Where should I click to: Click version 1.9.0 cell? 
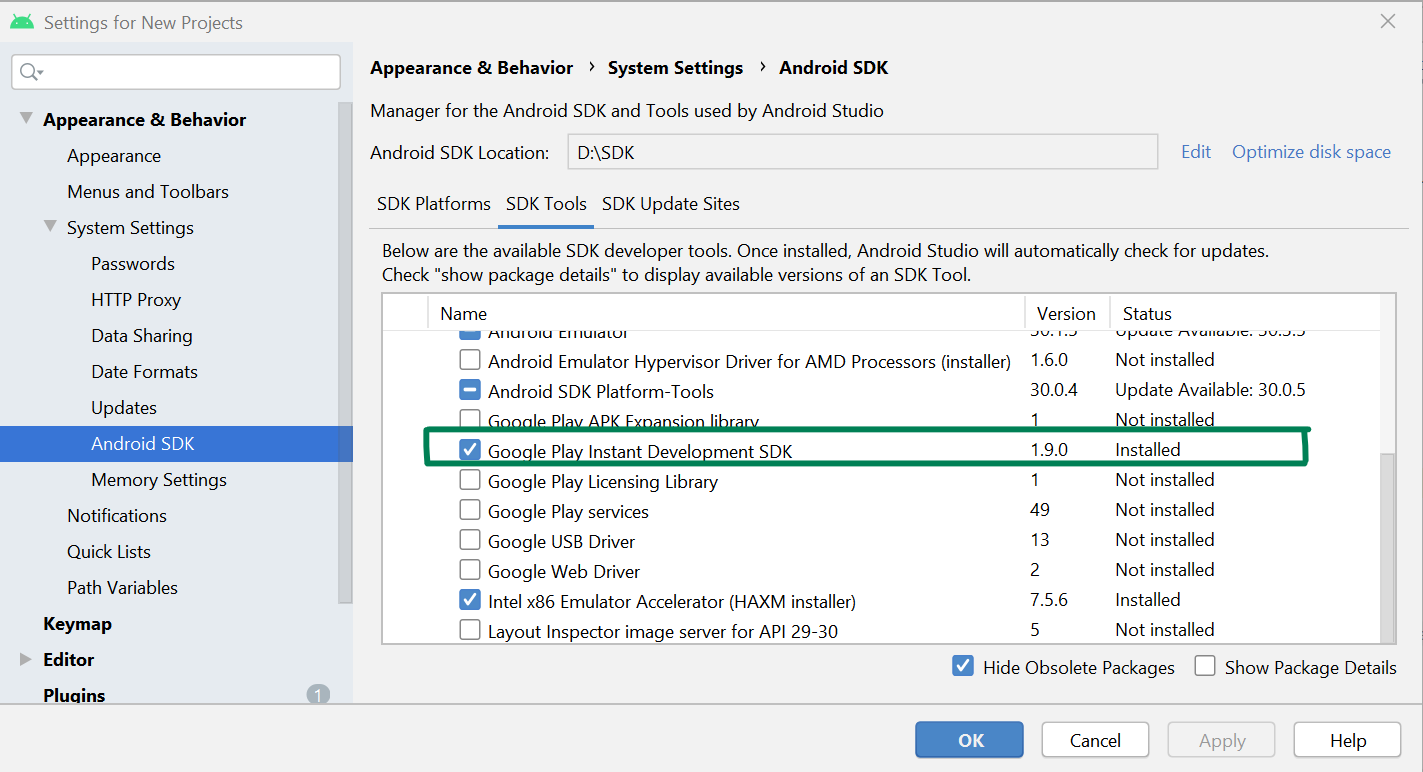coord(1049,450)
